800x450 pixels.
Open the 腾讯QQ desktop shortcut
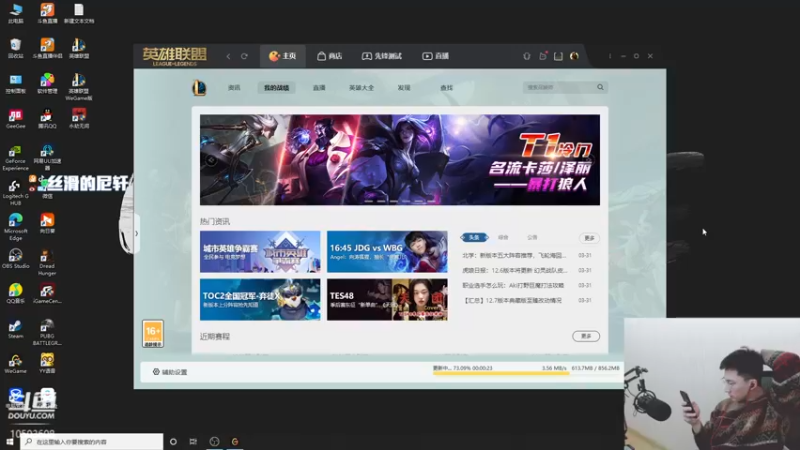47,118
